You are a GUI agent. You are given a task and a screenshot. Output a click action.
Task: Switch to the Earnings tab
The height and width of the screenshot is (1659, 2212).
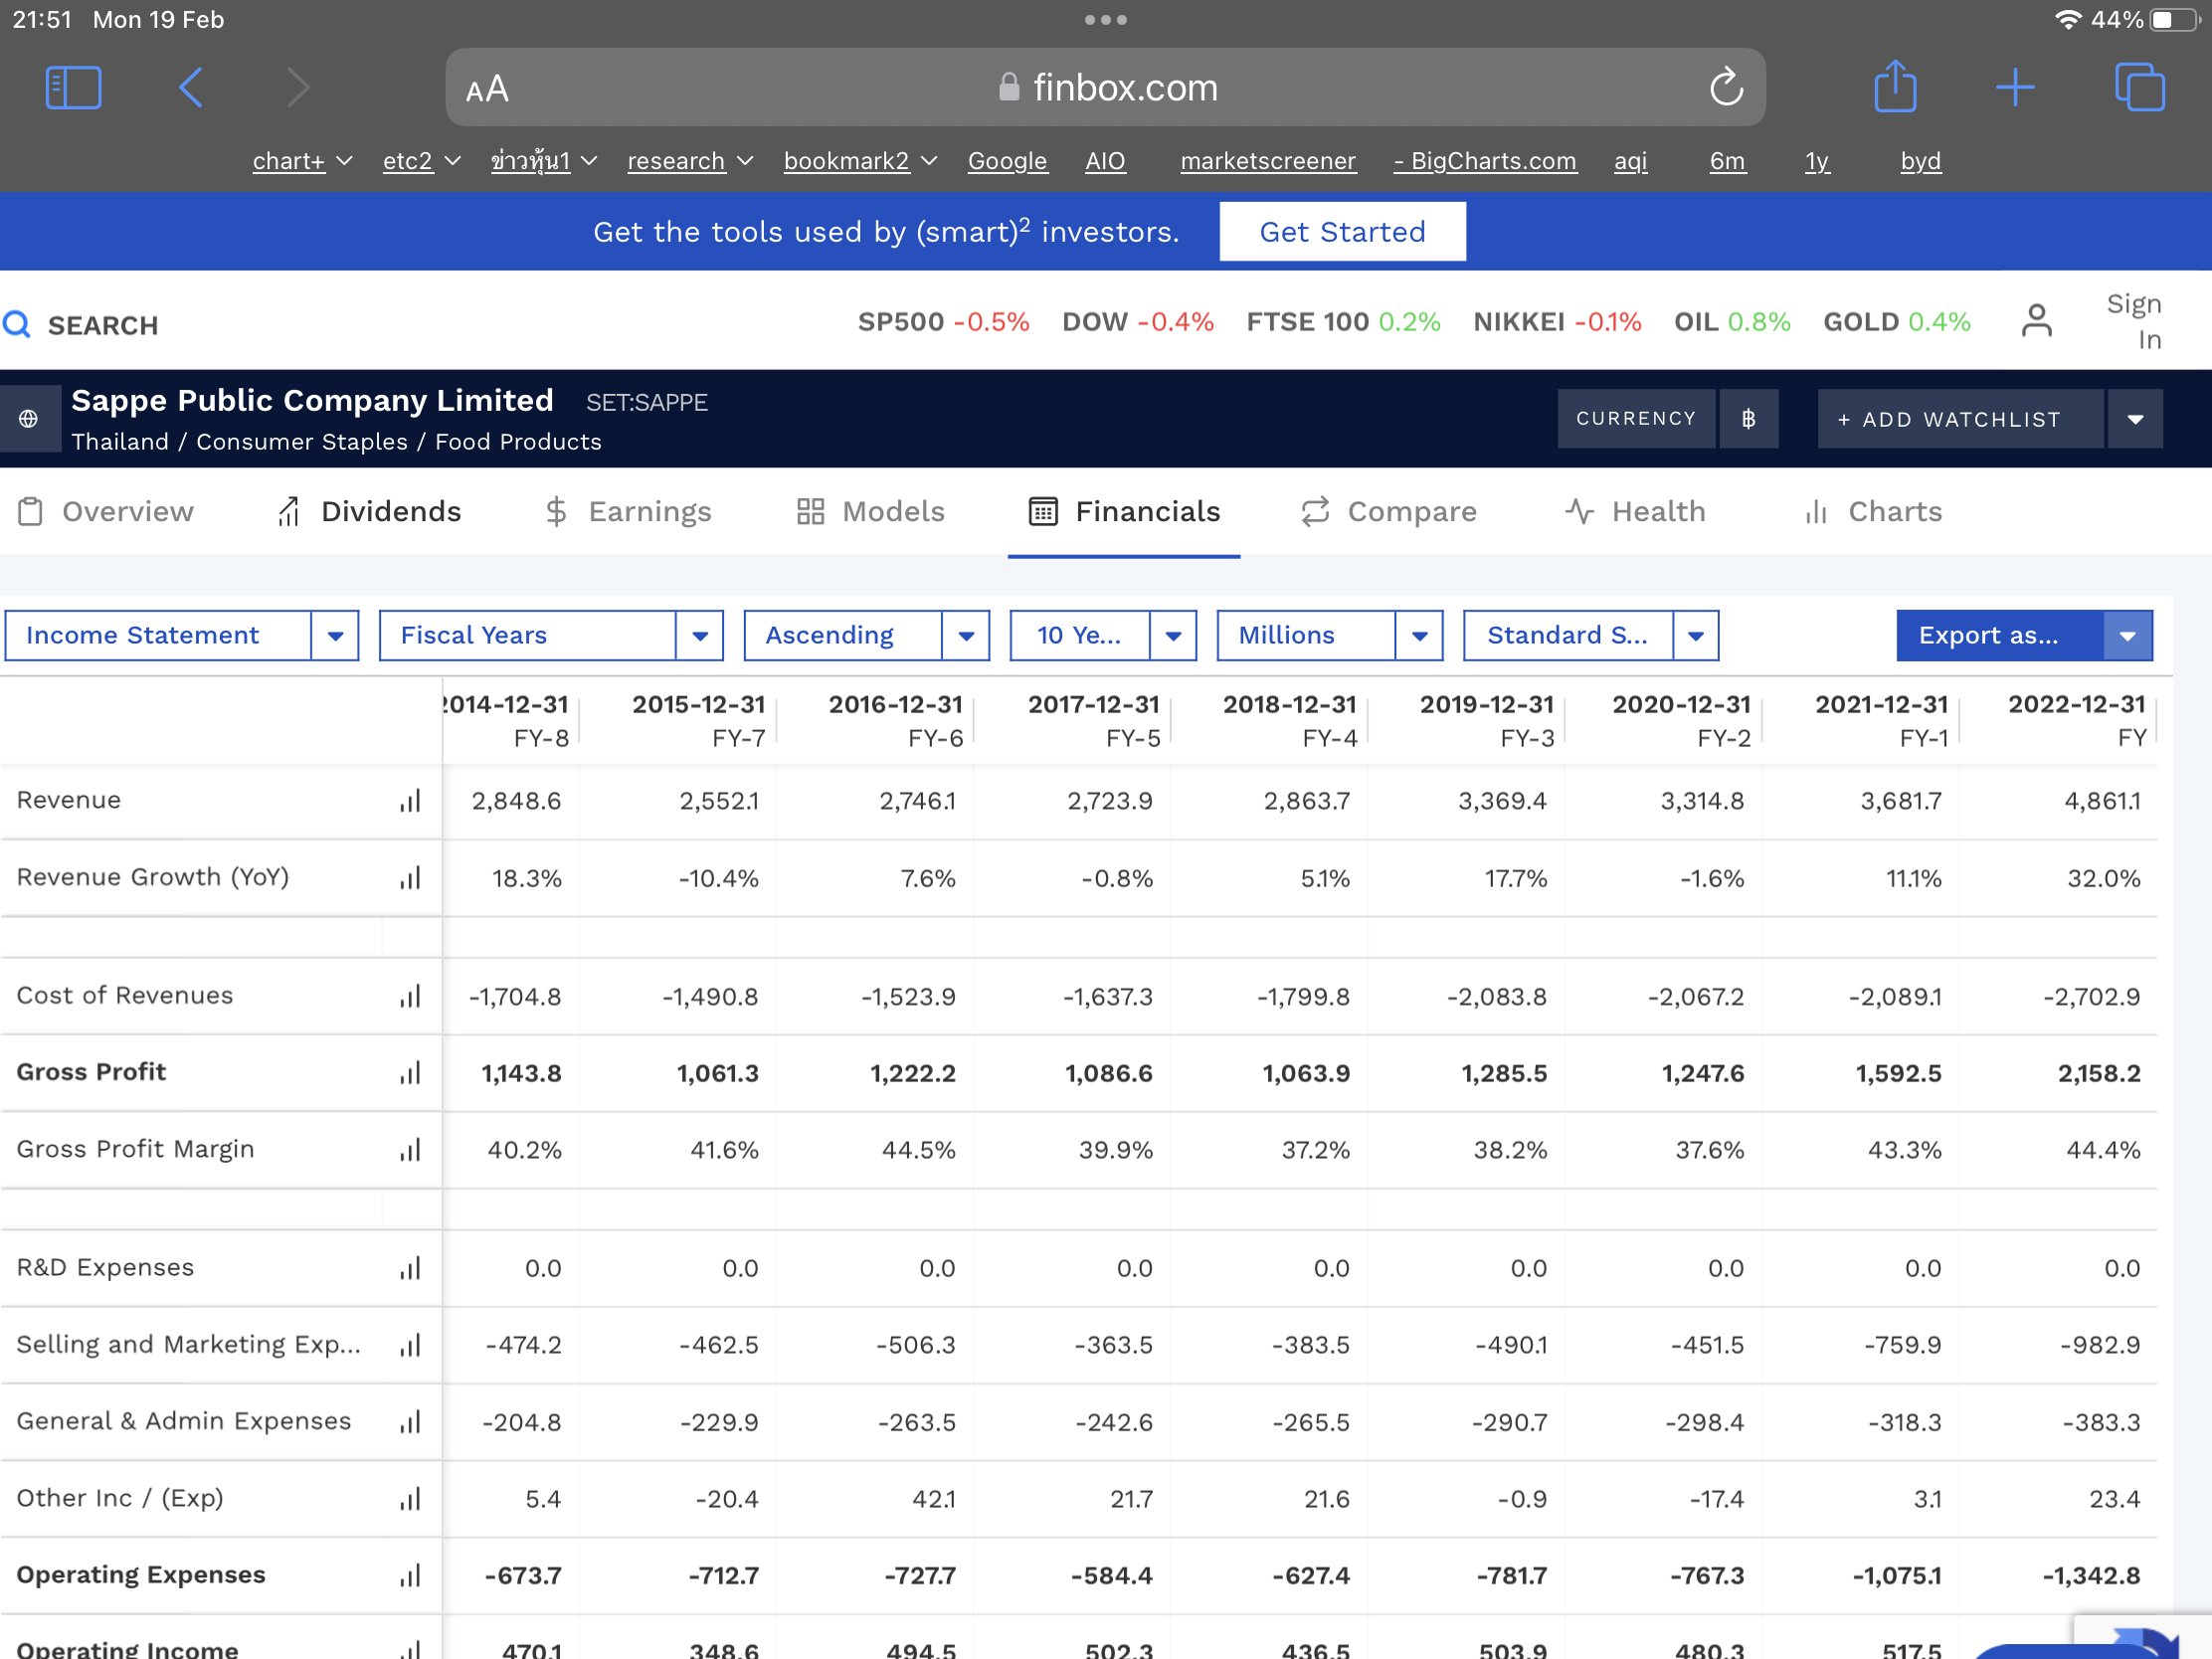pos(628,512)
